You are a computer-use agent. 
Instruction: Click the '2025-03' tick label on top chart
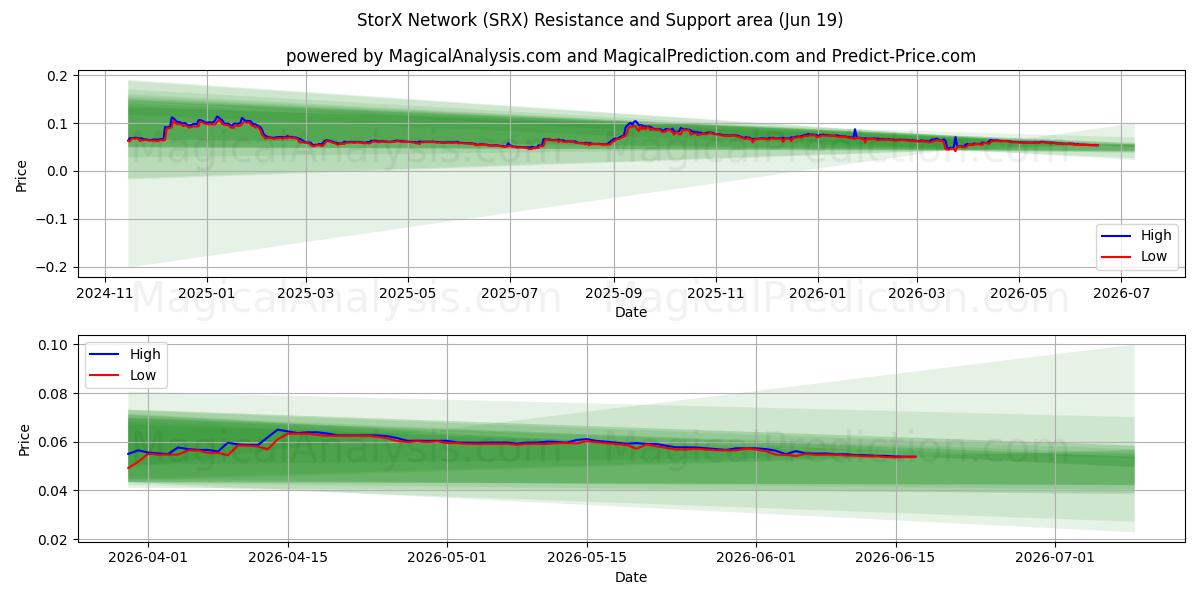coord(306,294)
